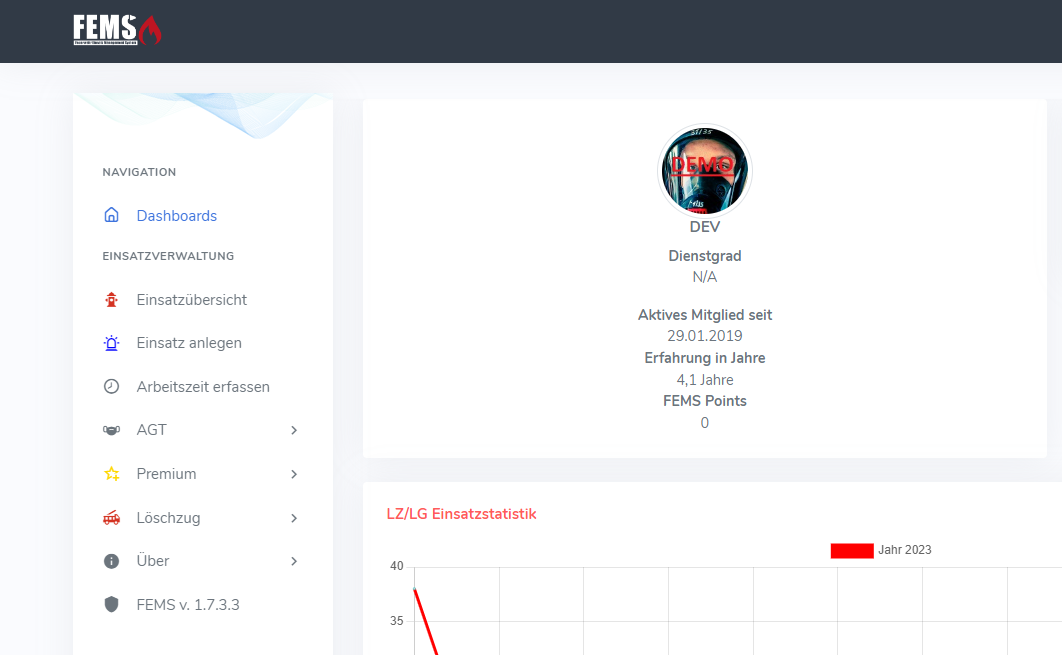The image size is (1062, 655).
Task: Click the Jahr 2023 legend label
Action: (x=905, y=550)
